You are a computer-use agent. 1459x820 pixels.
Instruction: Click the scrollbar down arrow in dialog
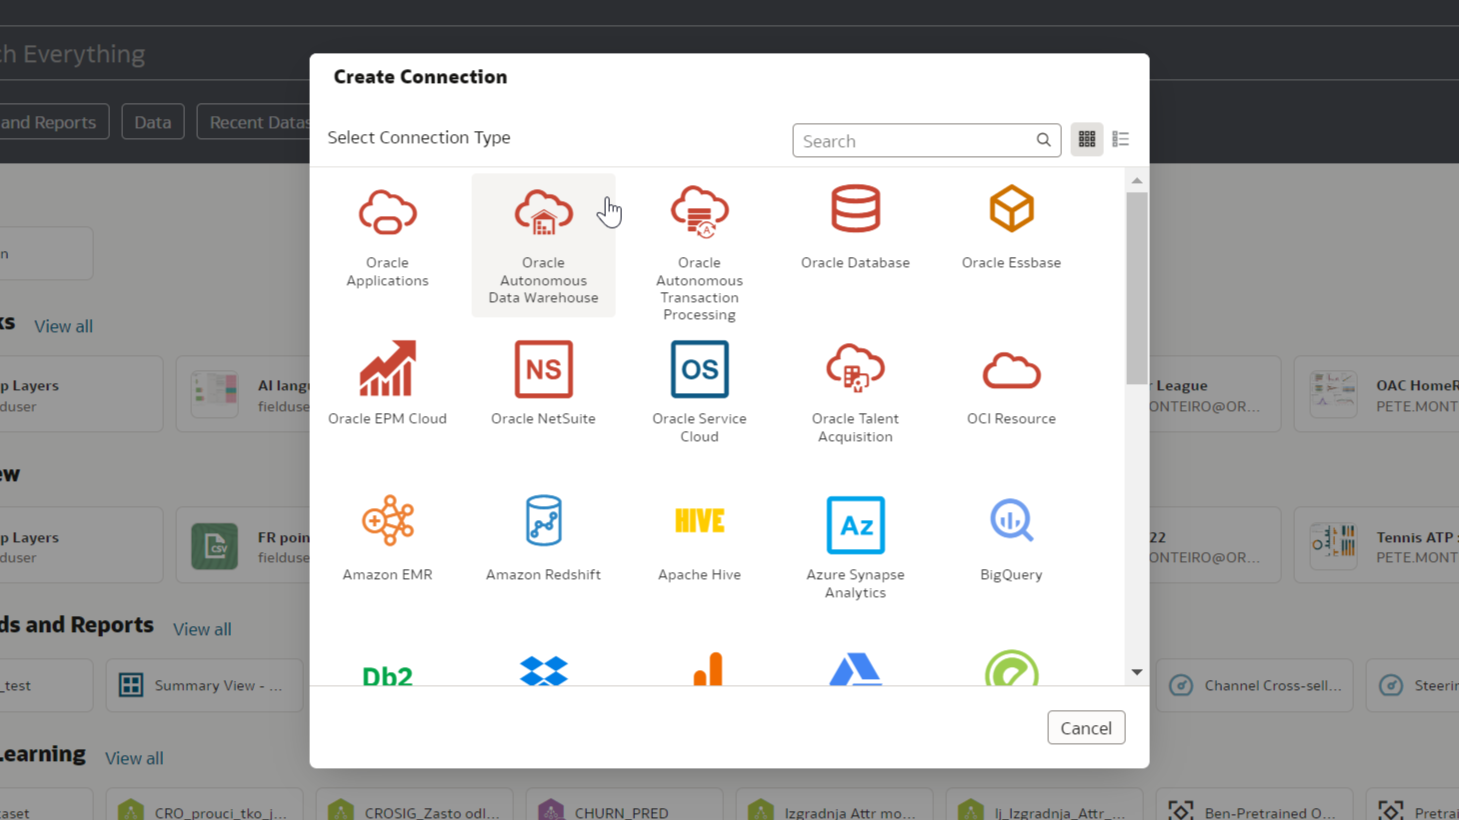[x=1137, y=673]
